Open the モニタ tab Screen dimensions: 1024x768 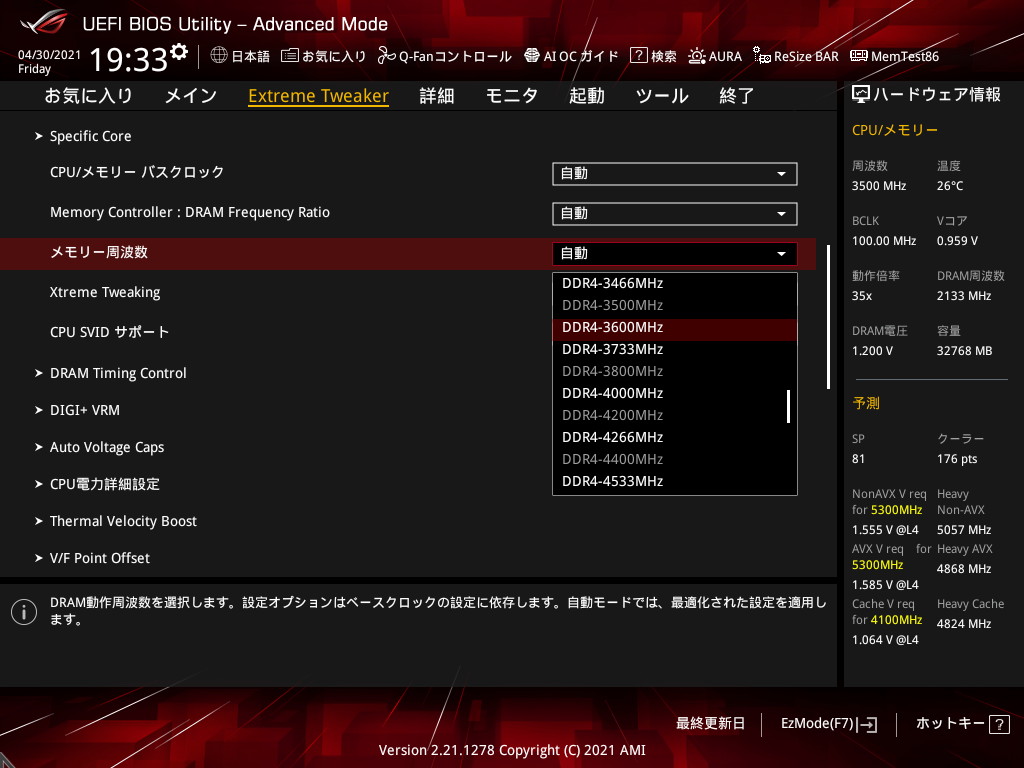512,95
